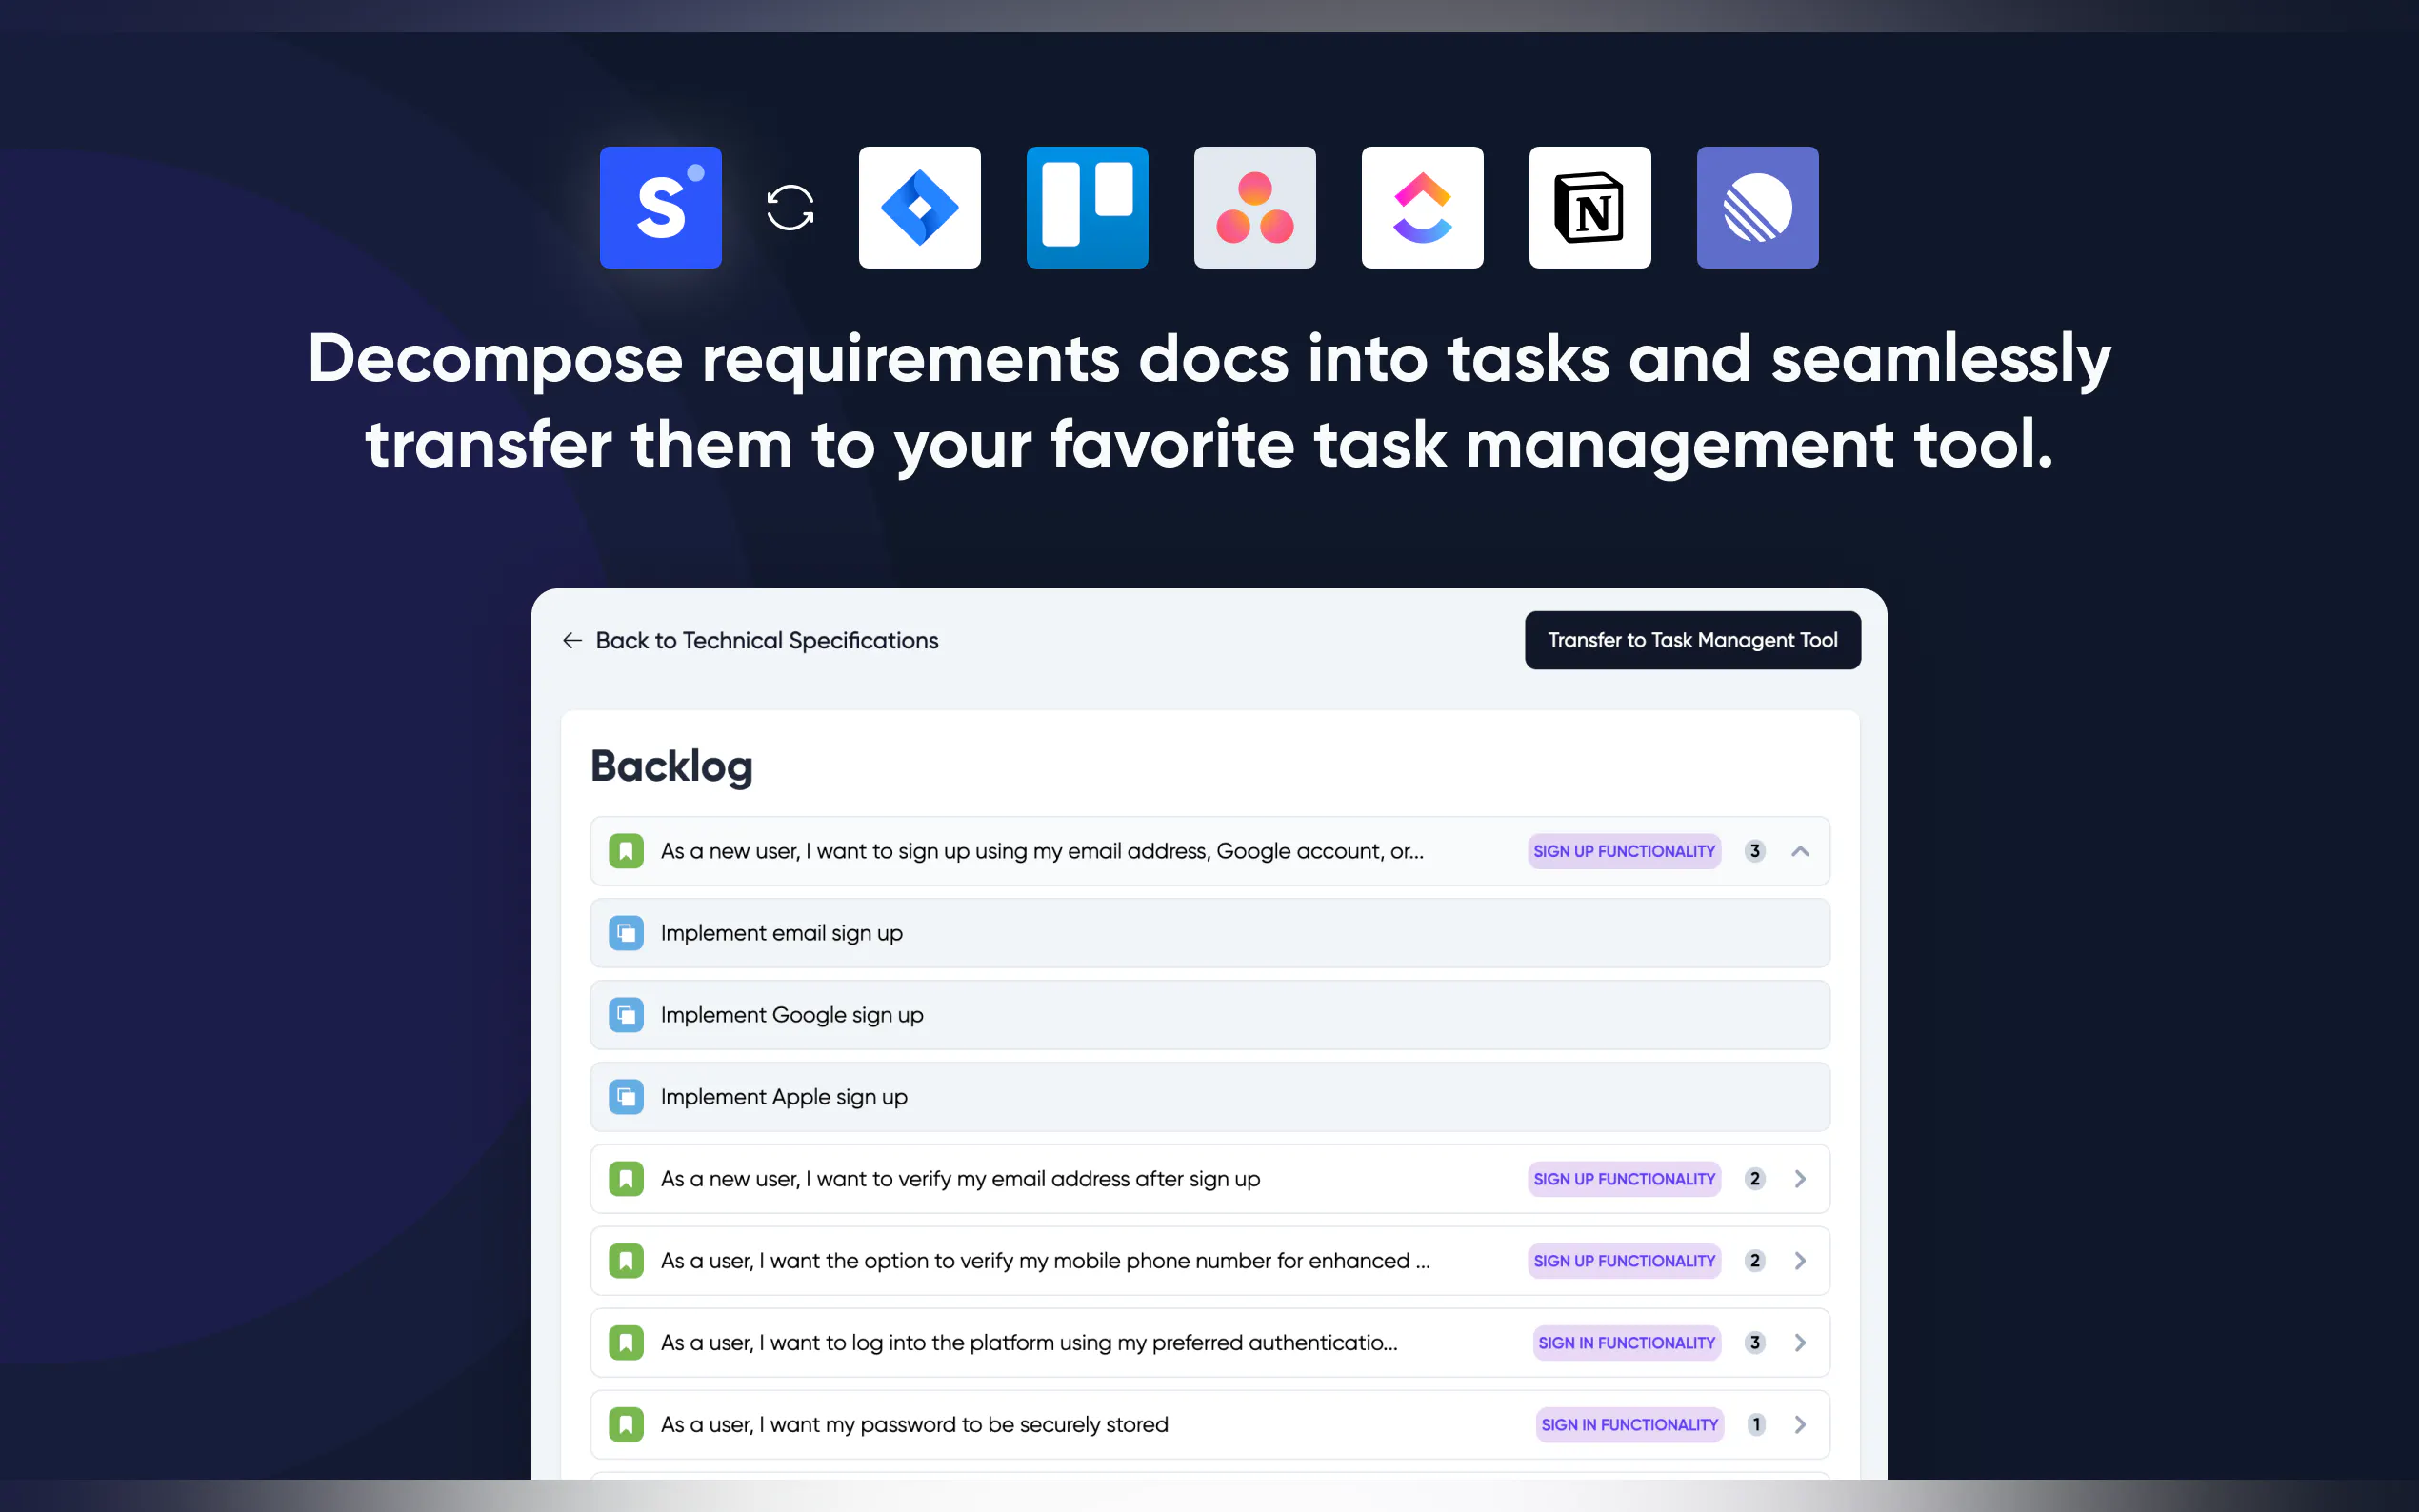
Task: Select story 'As a new user, I want to sign up using my email address'
Action: click(x=1210, y=851)
